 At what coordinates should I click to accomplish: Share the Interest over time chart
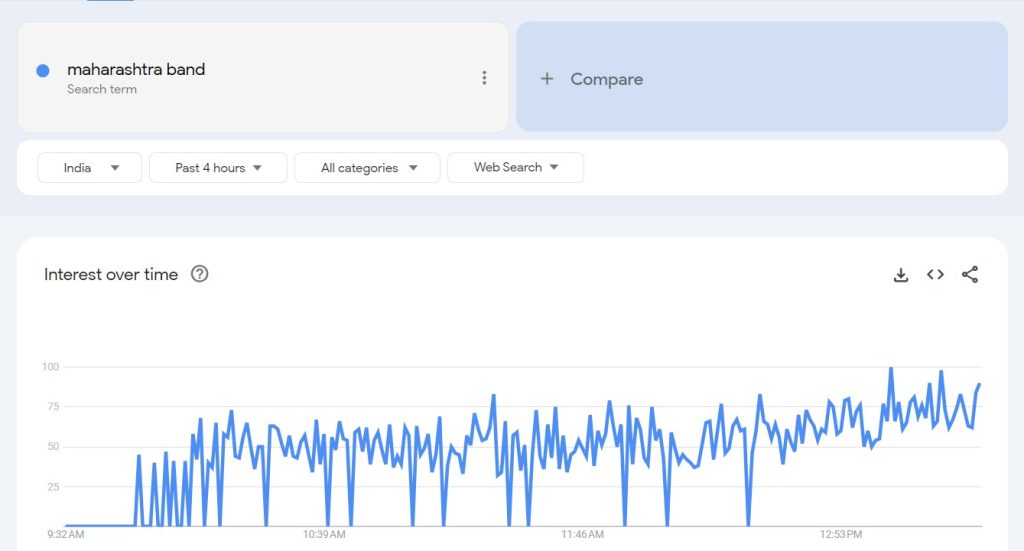(x=969, y=275)
